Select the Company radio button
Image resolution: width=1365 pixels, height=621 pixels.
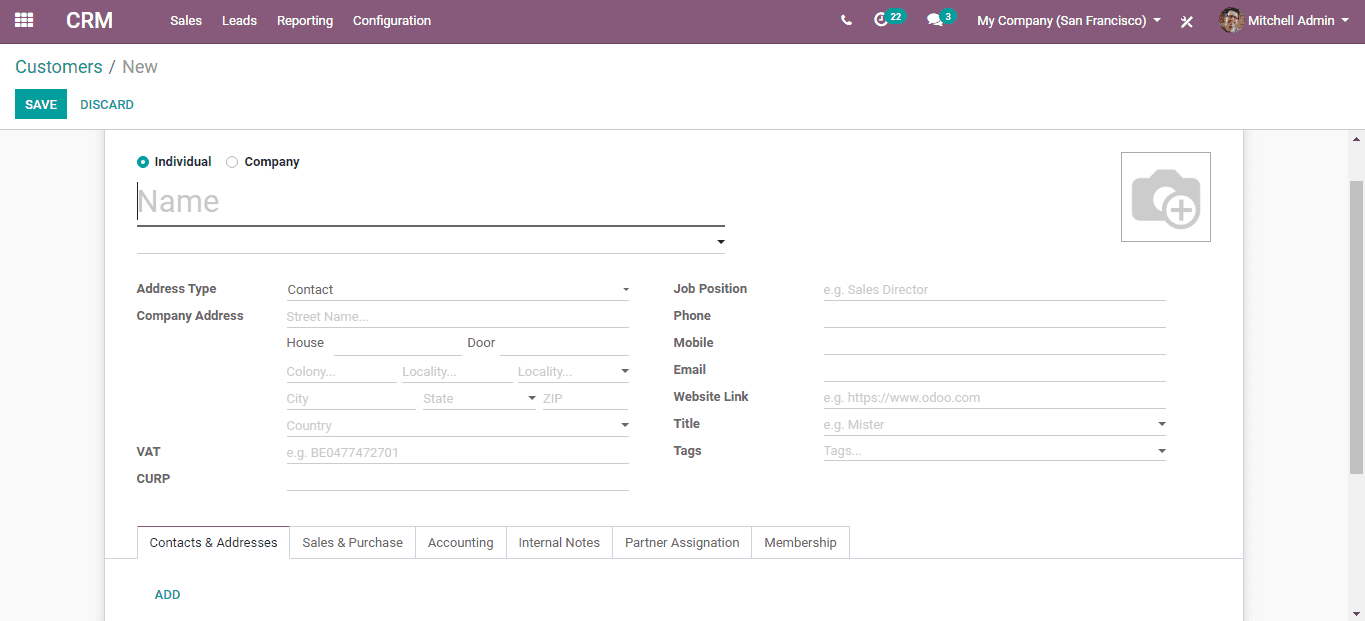(232, 162)
